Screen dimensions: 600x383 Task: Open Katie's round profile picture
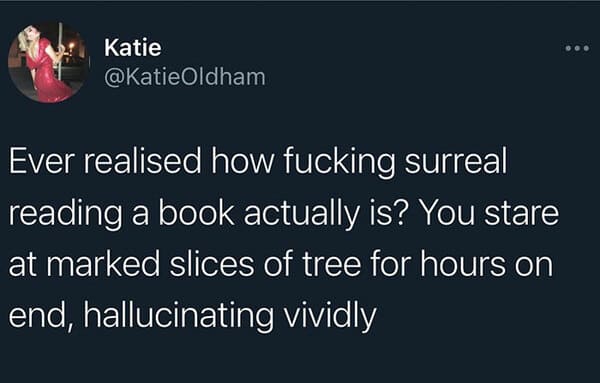click(49, 62)
